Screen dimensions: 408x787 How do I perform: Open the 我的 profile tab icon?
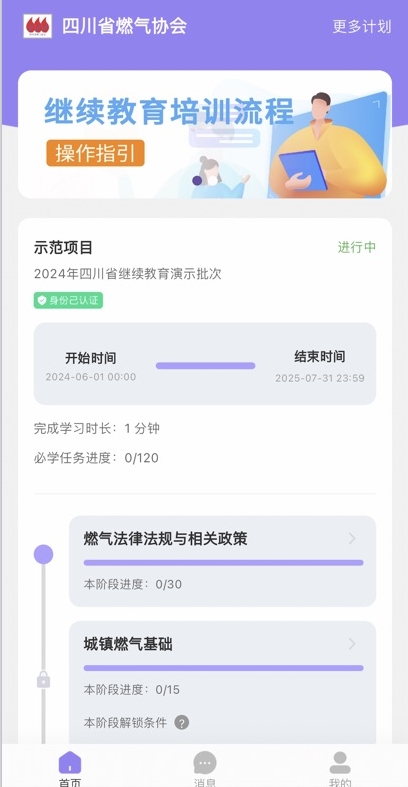point(340,762)
